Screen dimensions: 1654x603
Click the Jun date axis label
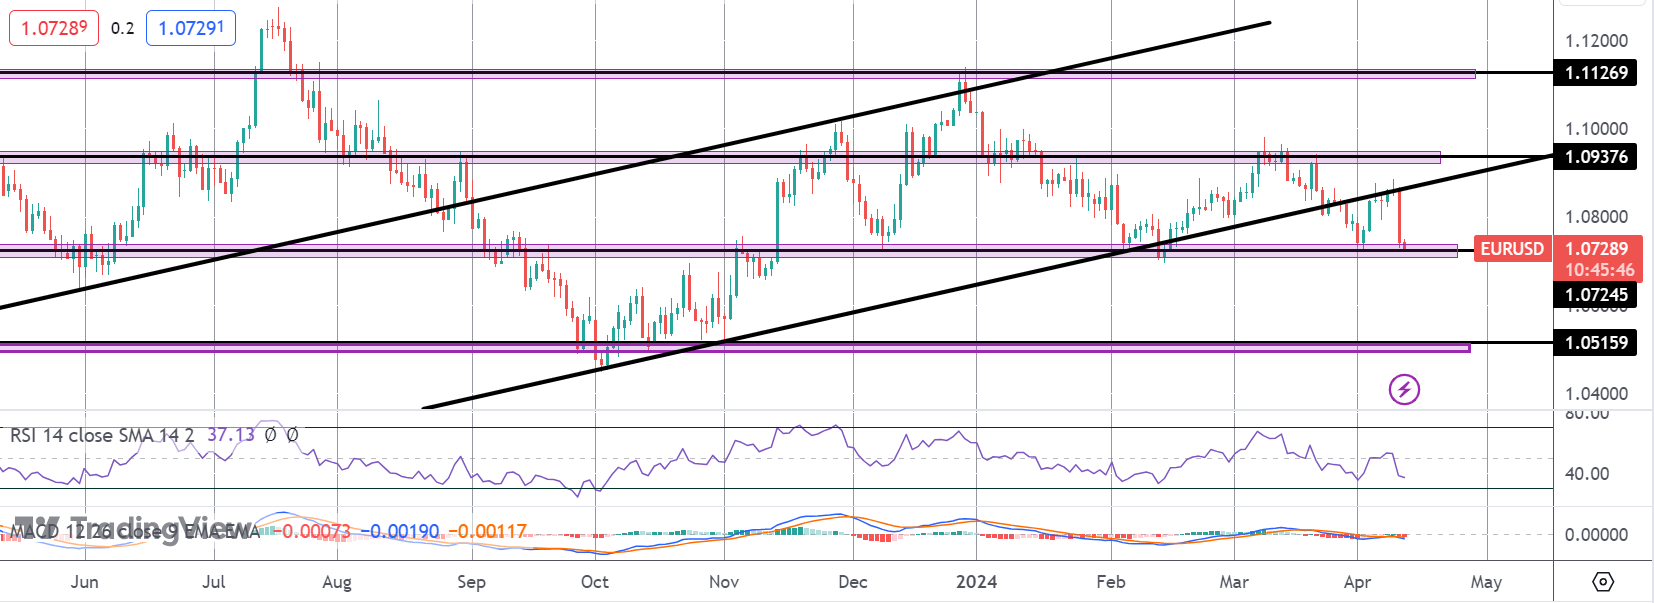tap(85, 582)
